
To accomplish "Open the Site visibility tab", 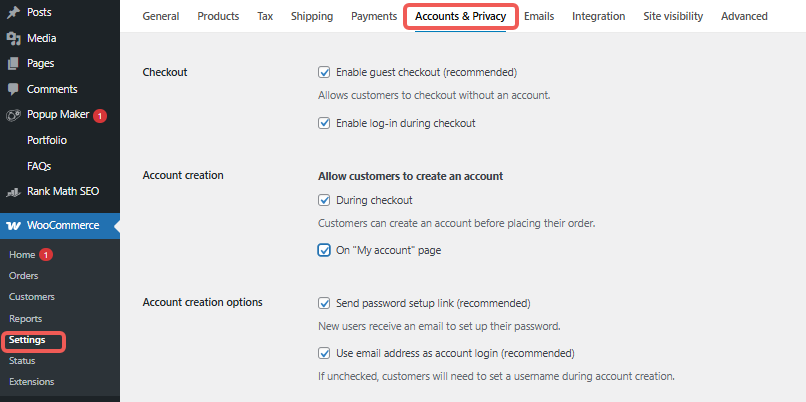I will 672,16.
